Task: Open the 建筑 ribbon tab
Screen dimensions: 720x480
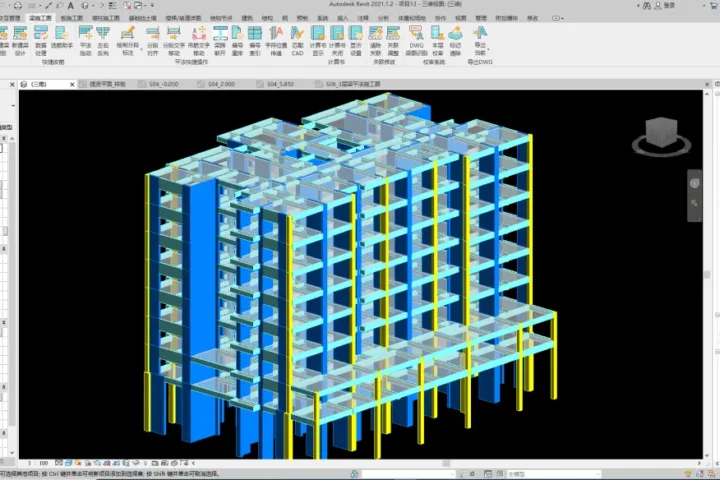Action: click(247, 18)
